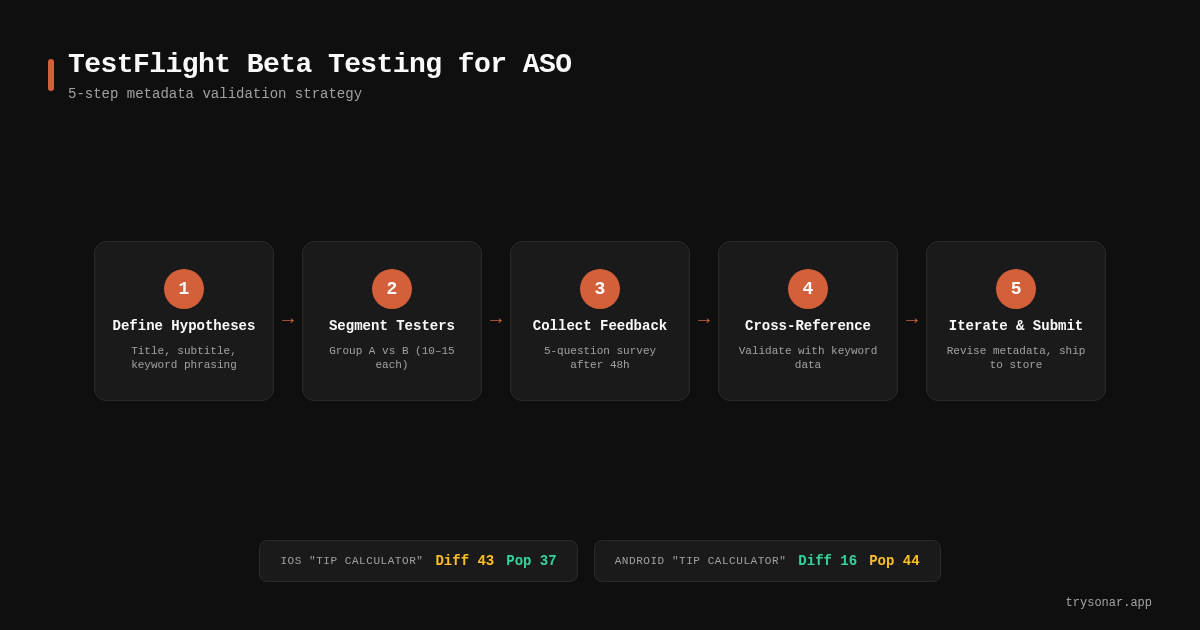The width and height of the screenshot is (1200, 630).
Task: Click the step 3 number circle
Action: [x=600, y=289]
